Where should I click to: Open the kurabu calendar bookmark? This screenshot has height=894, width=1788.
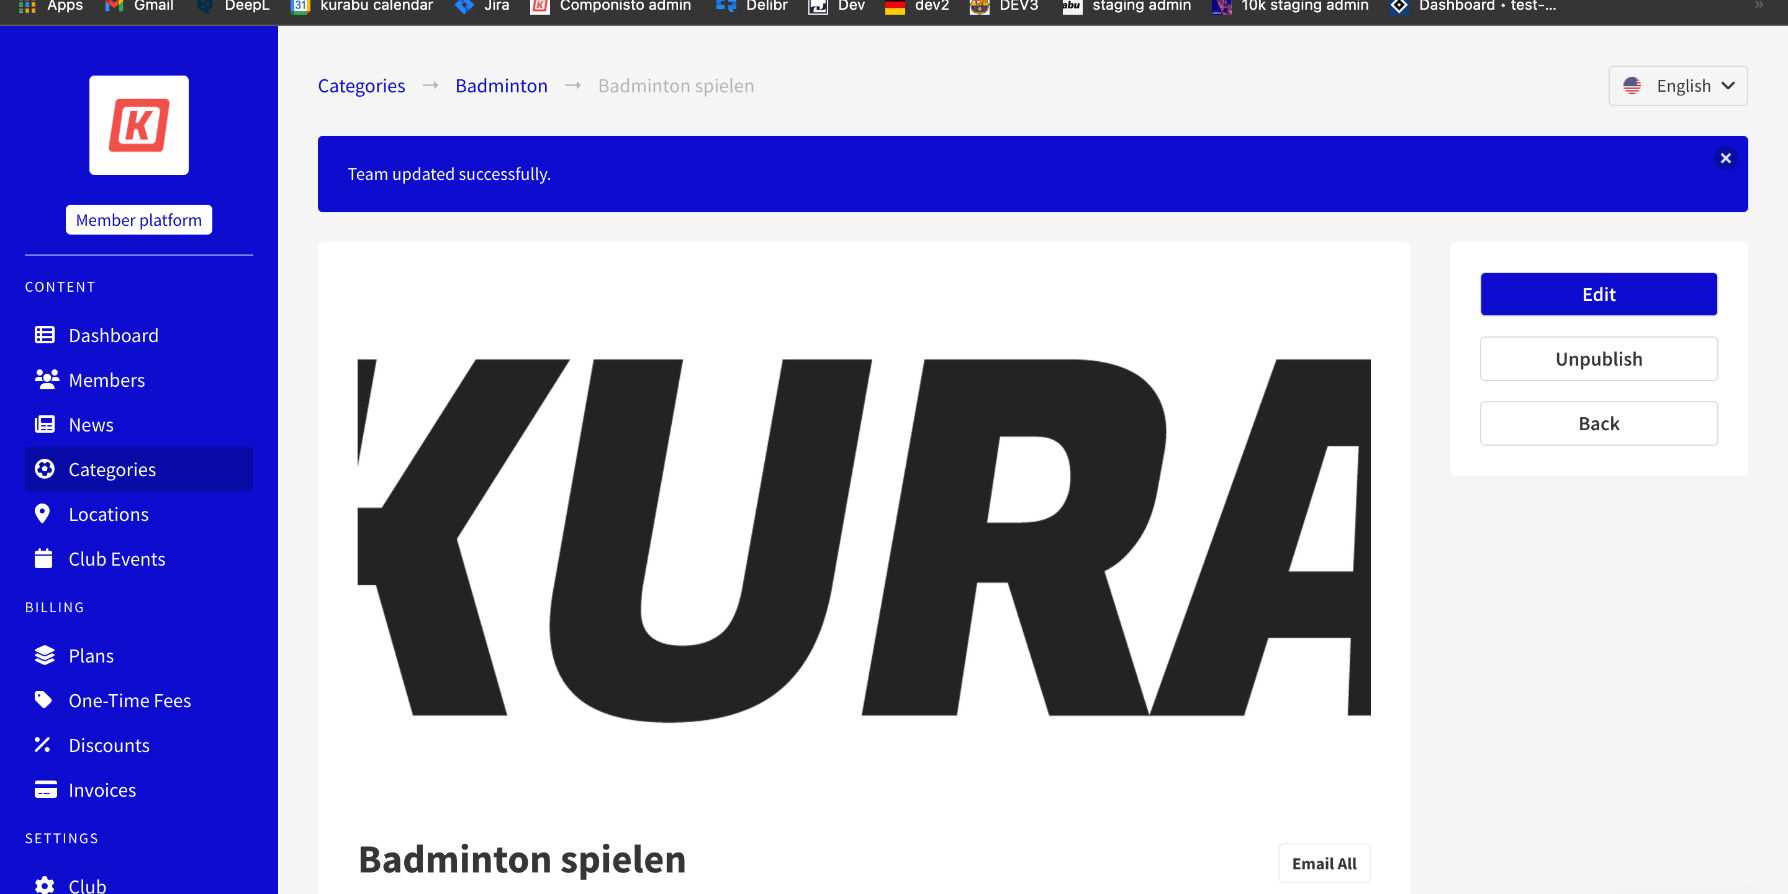(x=362, y=6)
